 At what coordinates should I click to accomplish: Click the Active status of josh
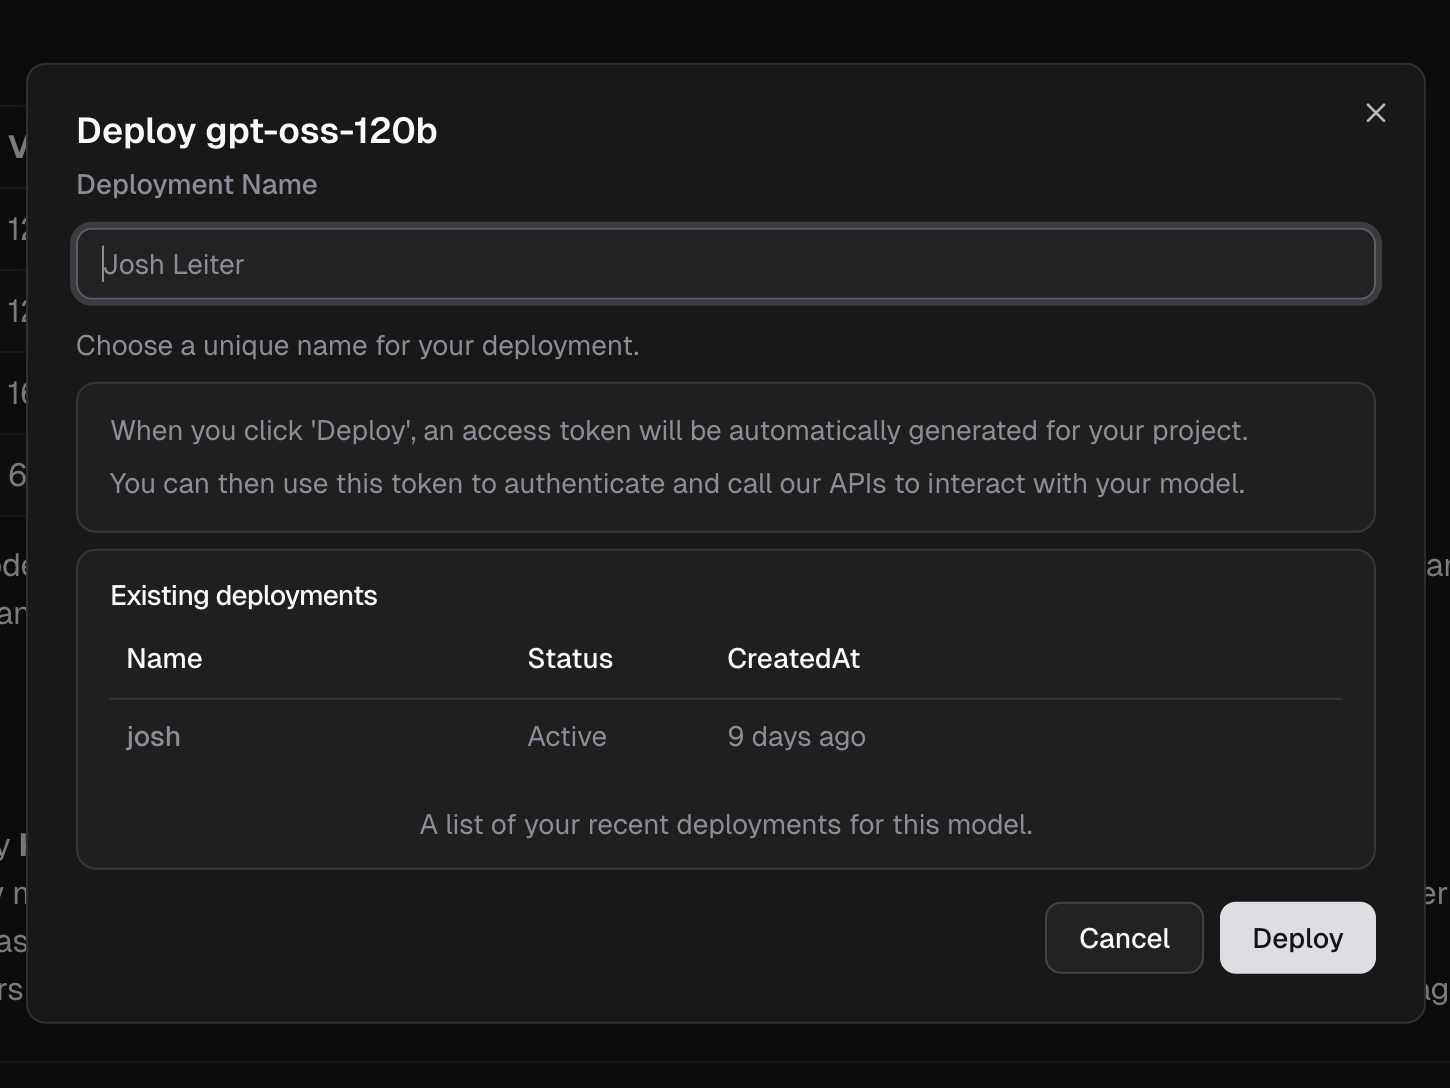pyautogui.click(x=566, y=737)
